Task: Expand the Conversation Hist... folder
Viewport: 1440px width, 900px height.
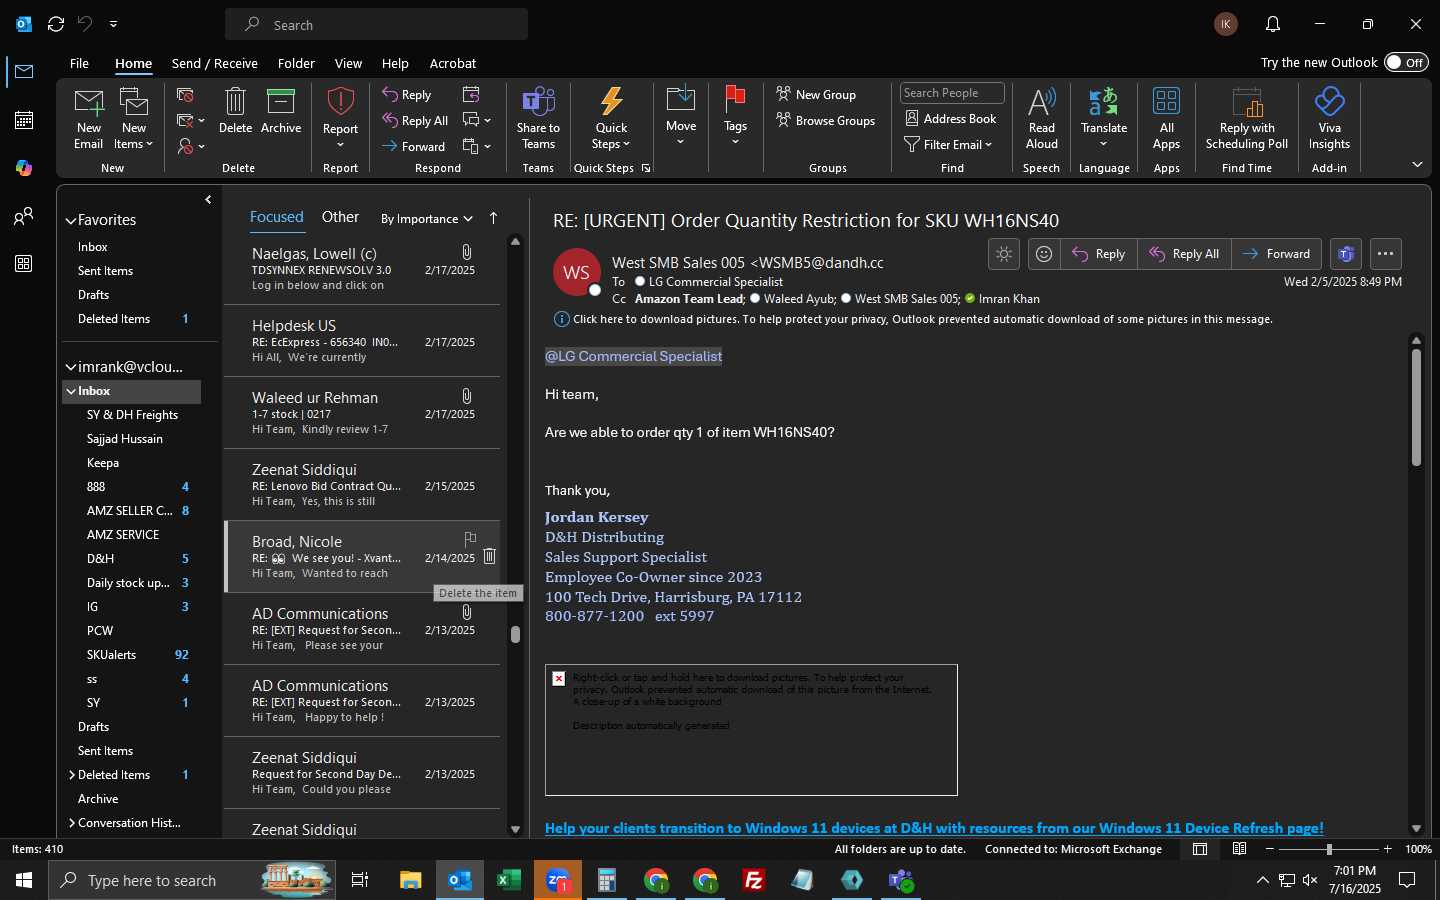Action: point(72,823)
